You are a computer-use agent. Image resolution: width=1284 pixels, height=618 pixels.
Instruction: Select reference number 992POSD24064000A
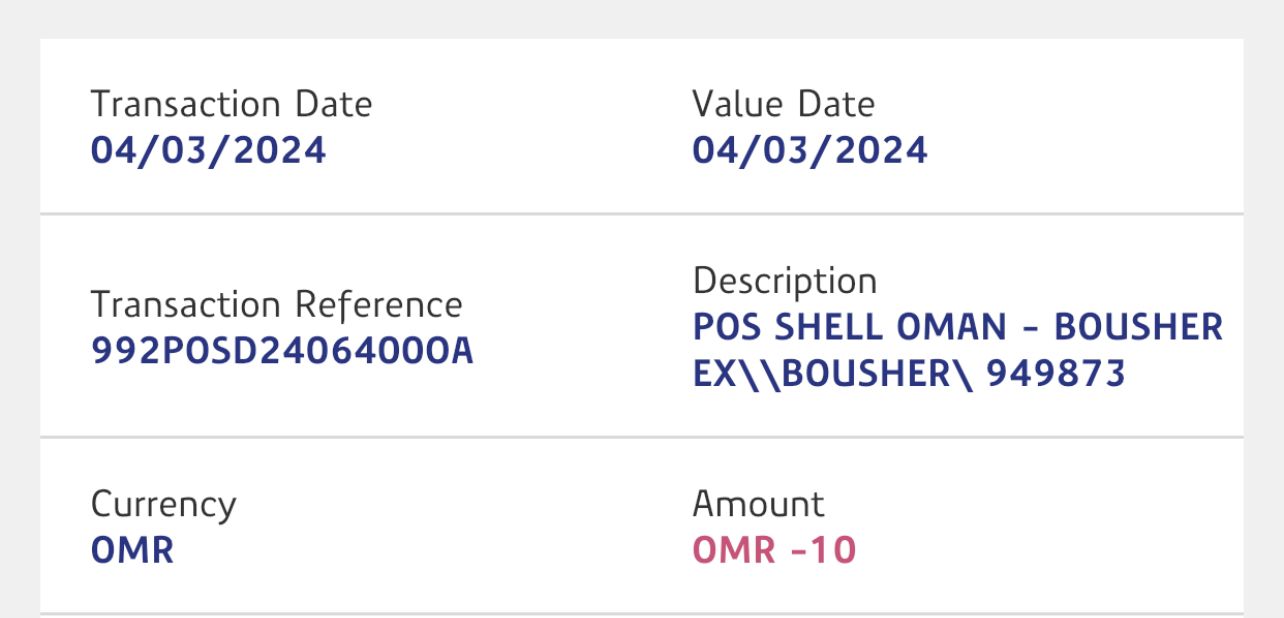[x=282, y=351]
